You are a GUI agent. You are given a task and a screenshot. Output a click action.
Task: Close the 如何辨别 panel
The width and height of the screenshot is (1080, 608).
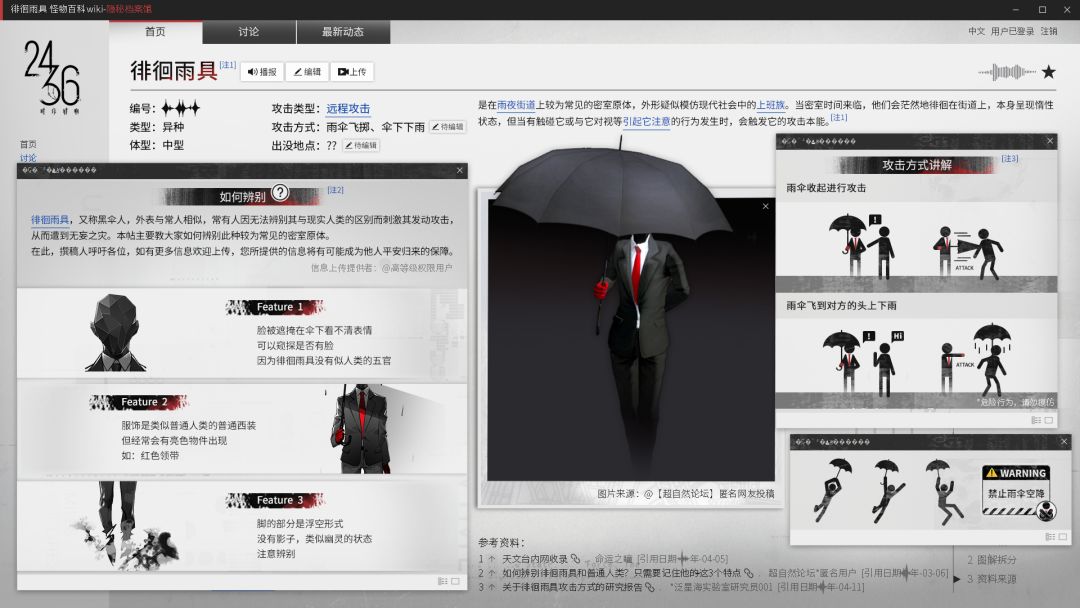coord(460,170)
